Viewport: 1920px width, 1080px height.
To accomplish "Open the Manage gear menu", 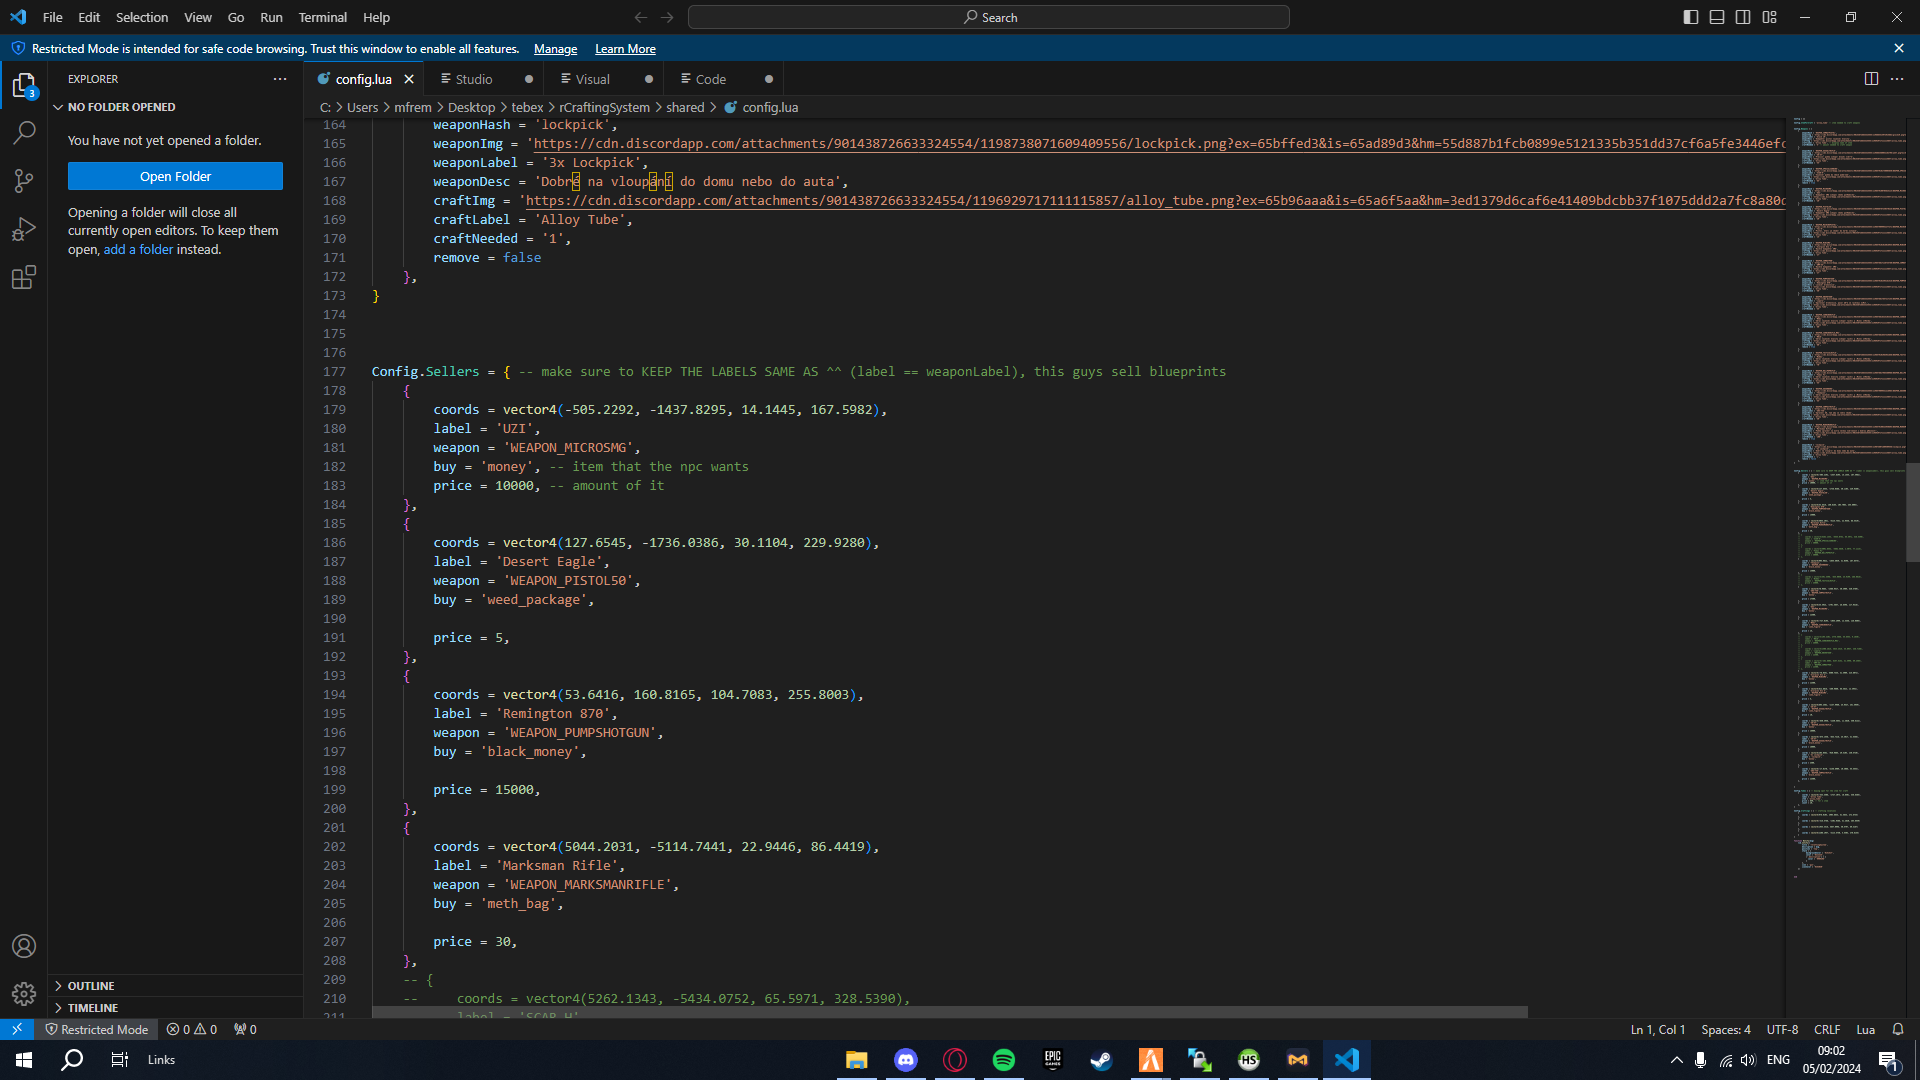I will (x=24, y=994).
